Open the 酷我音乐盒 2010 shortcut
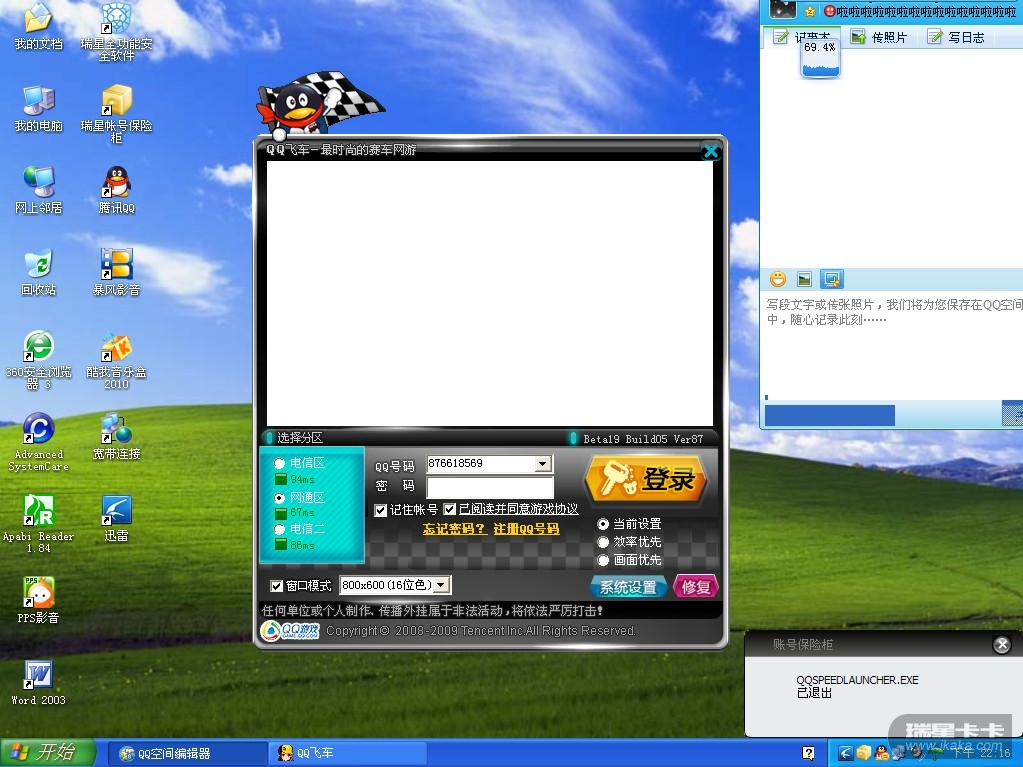 116,359
